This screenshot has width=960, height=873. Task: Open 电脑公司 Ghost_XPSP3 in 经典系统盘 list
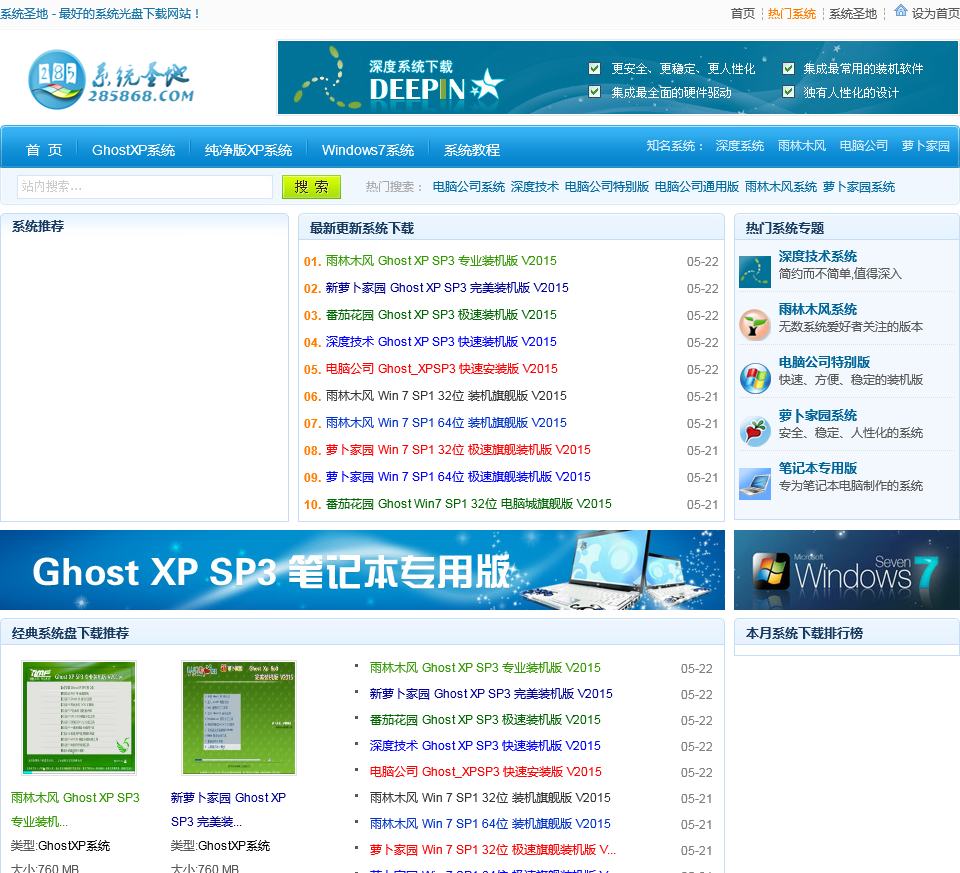[486, 771]
